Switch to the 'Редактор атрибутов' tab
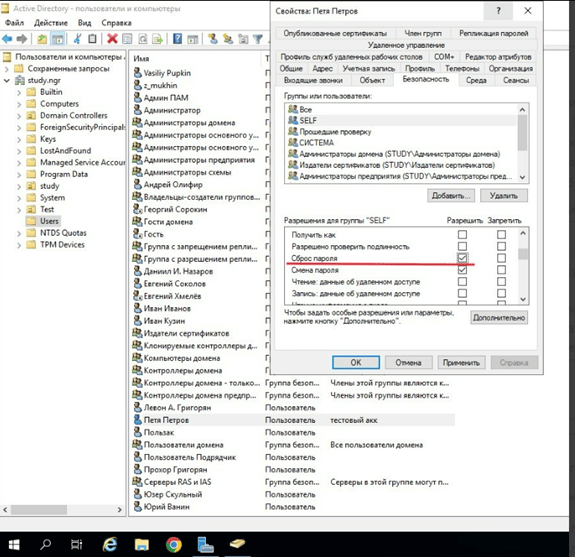 click(498, 57)
